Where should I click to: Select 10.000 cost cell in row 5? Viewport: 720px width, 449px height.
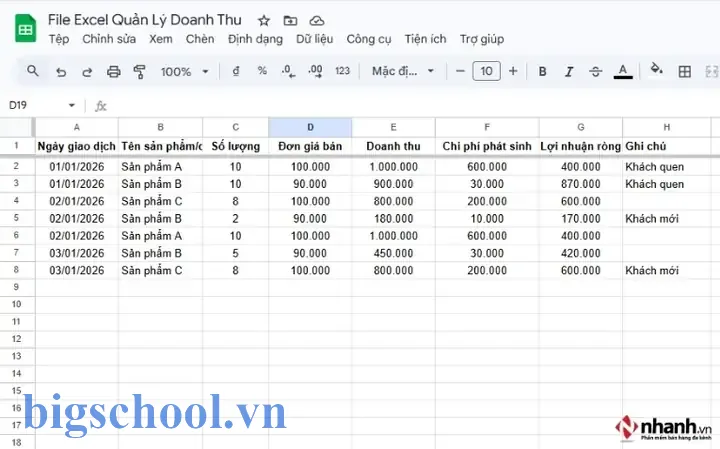[487, 219]
